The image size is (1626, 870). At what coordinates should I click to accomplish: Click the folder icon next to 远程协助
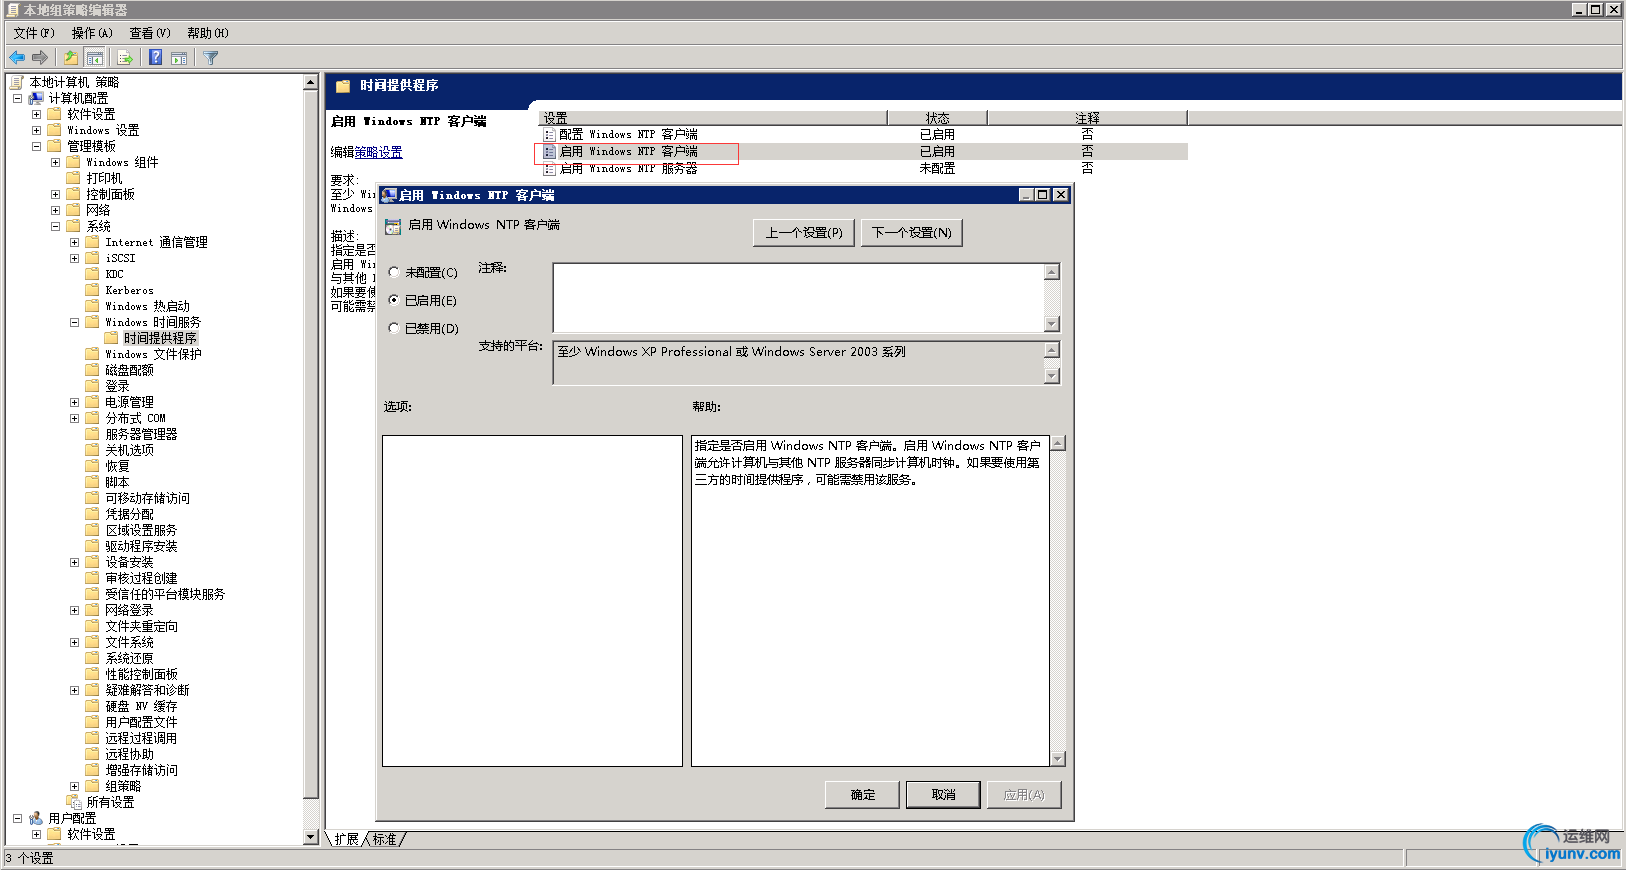93,754
